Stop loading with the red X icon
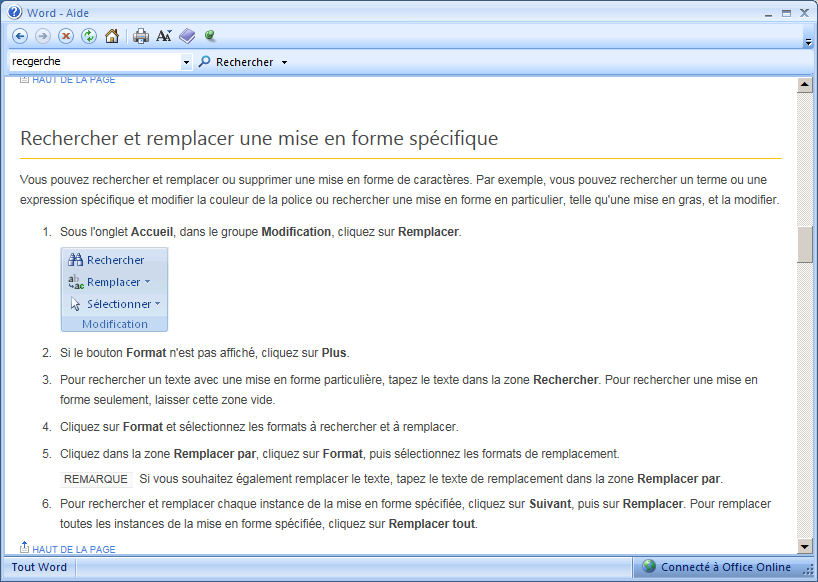 click(x=66, y=36)
